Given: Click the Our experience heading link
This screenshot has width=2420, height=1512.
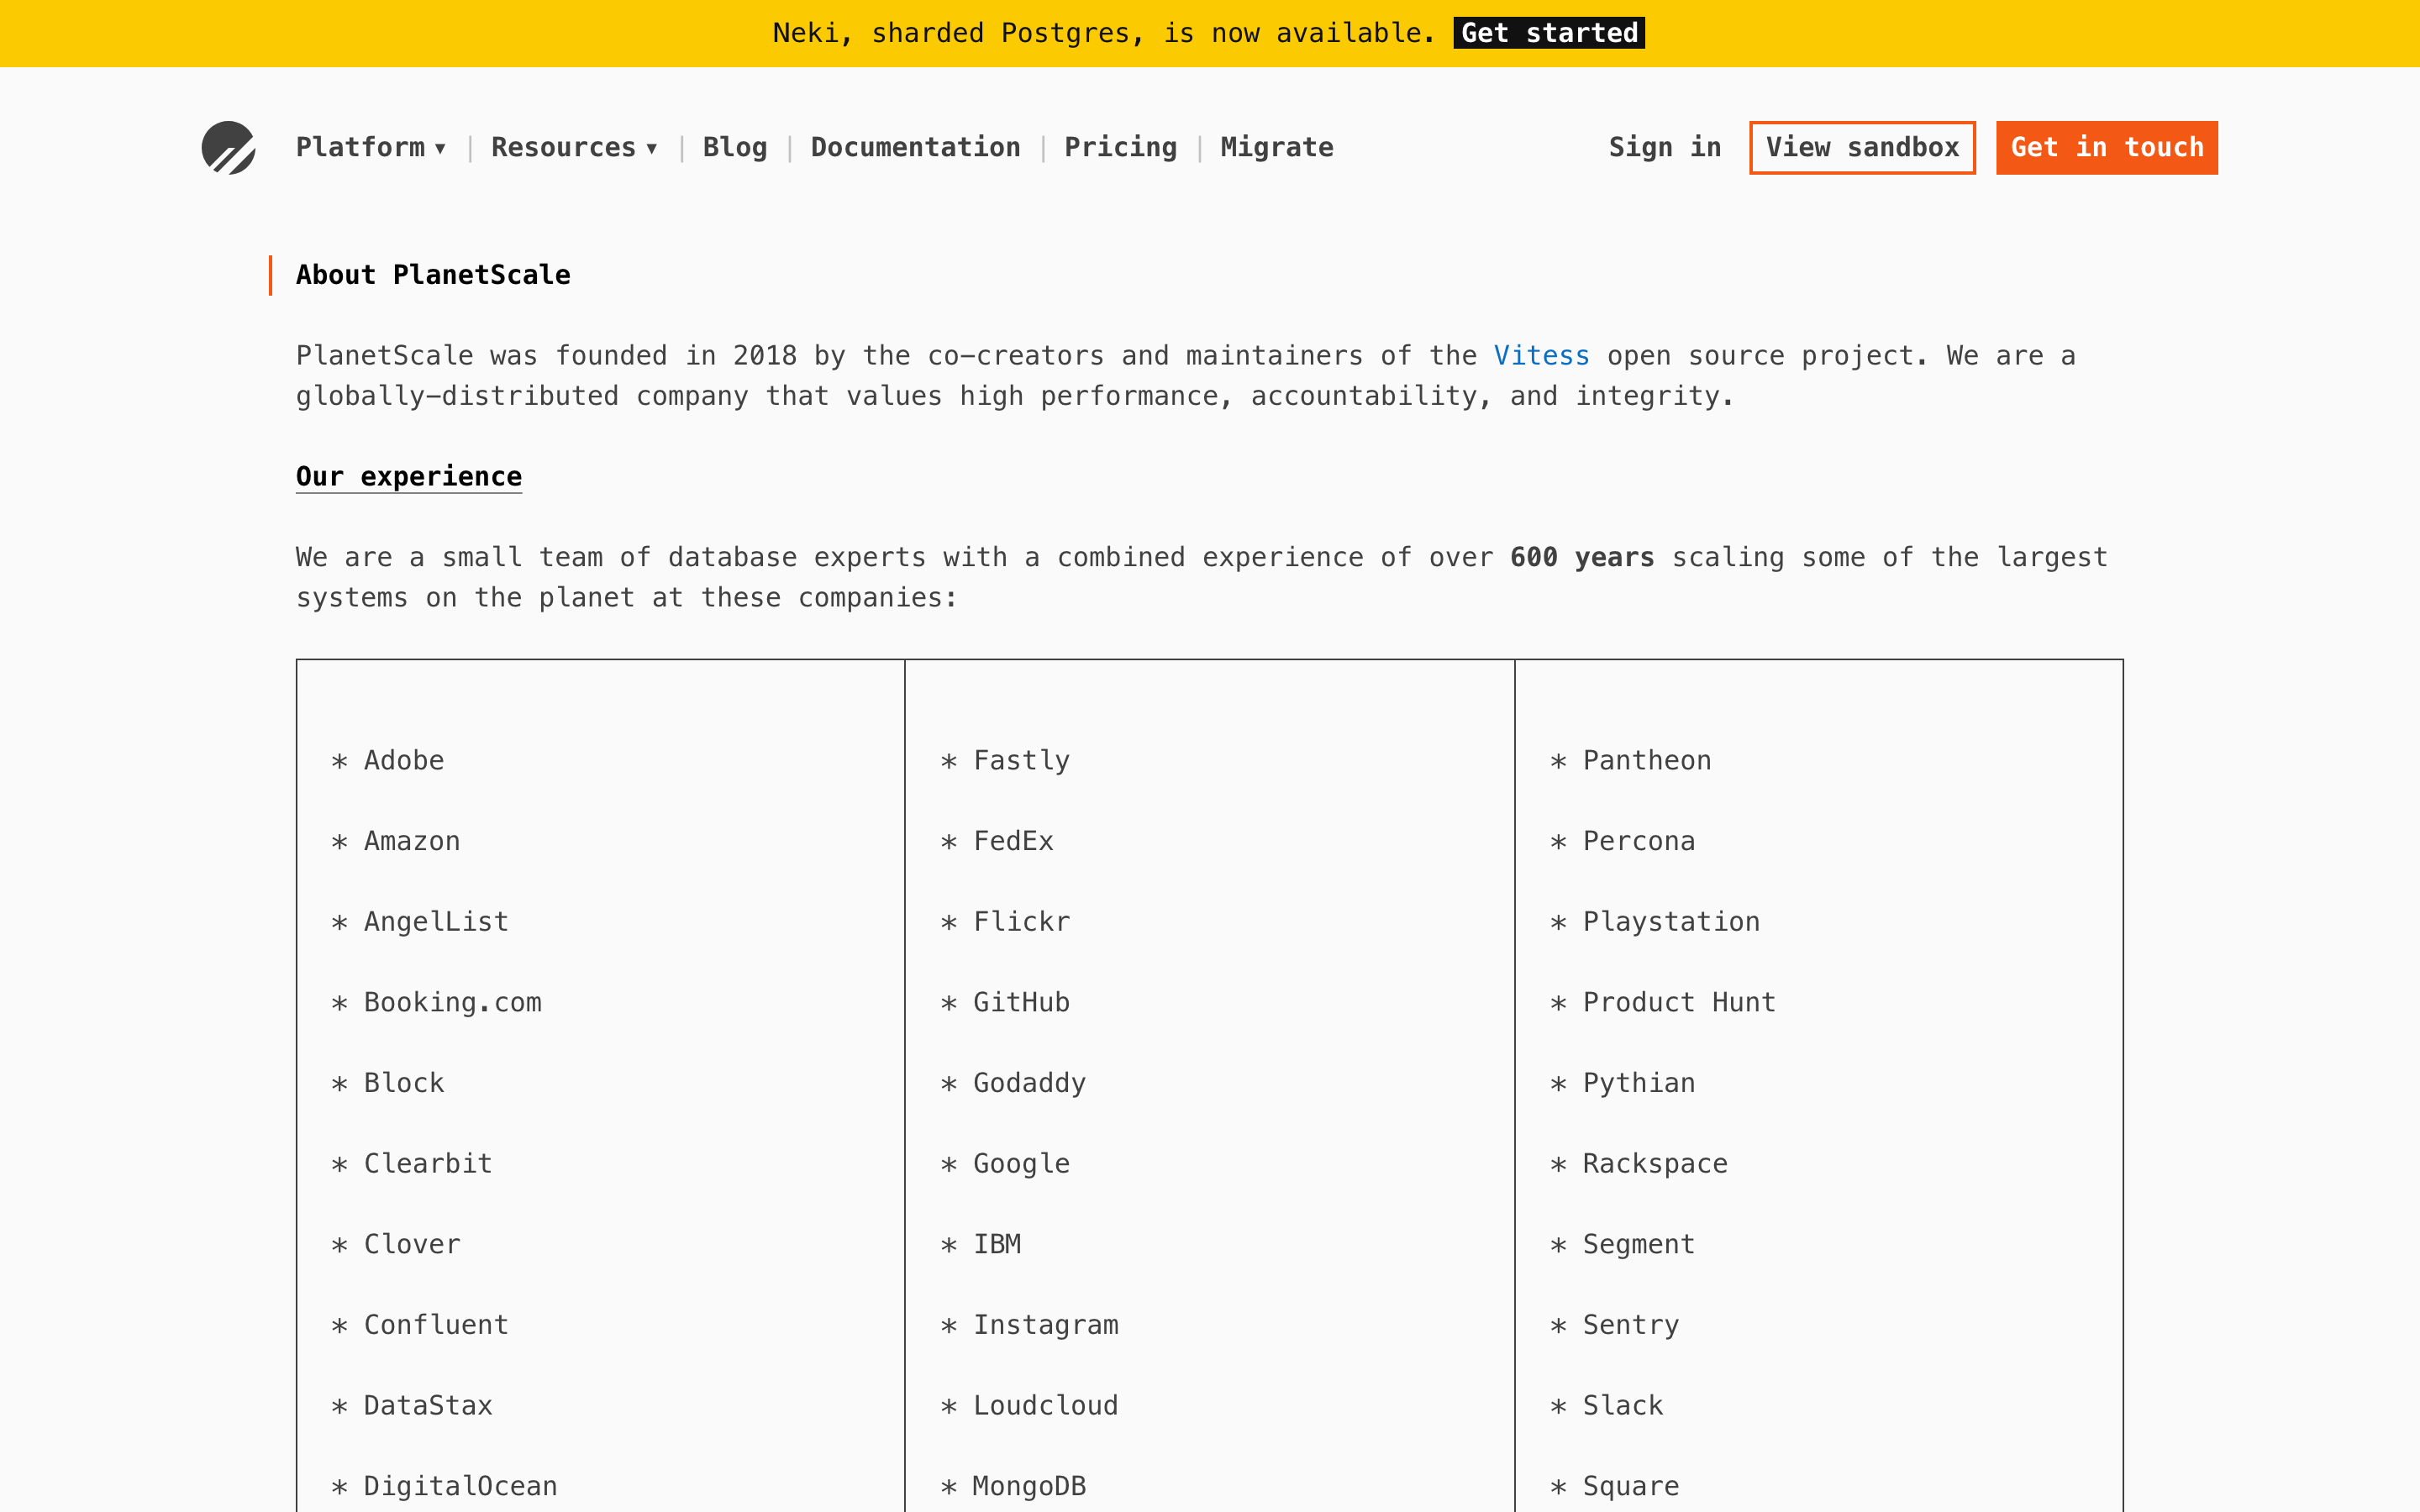Looking at the screenshot, I should 408,477.
